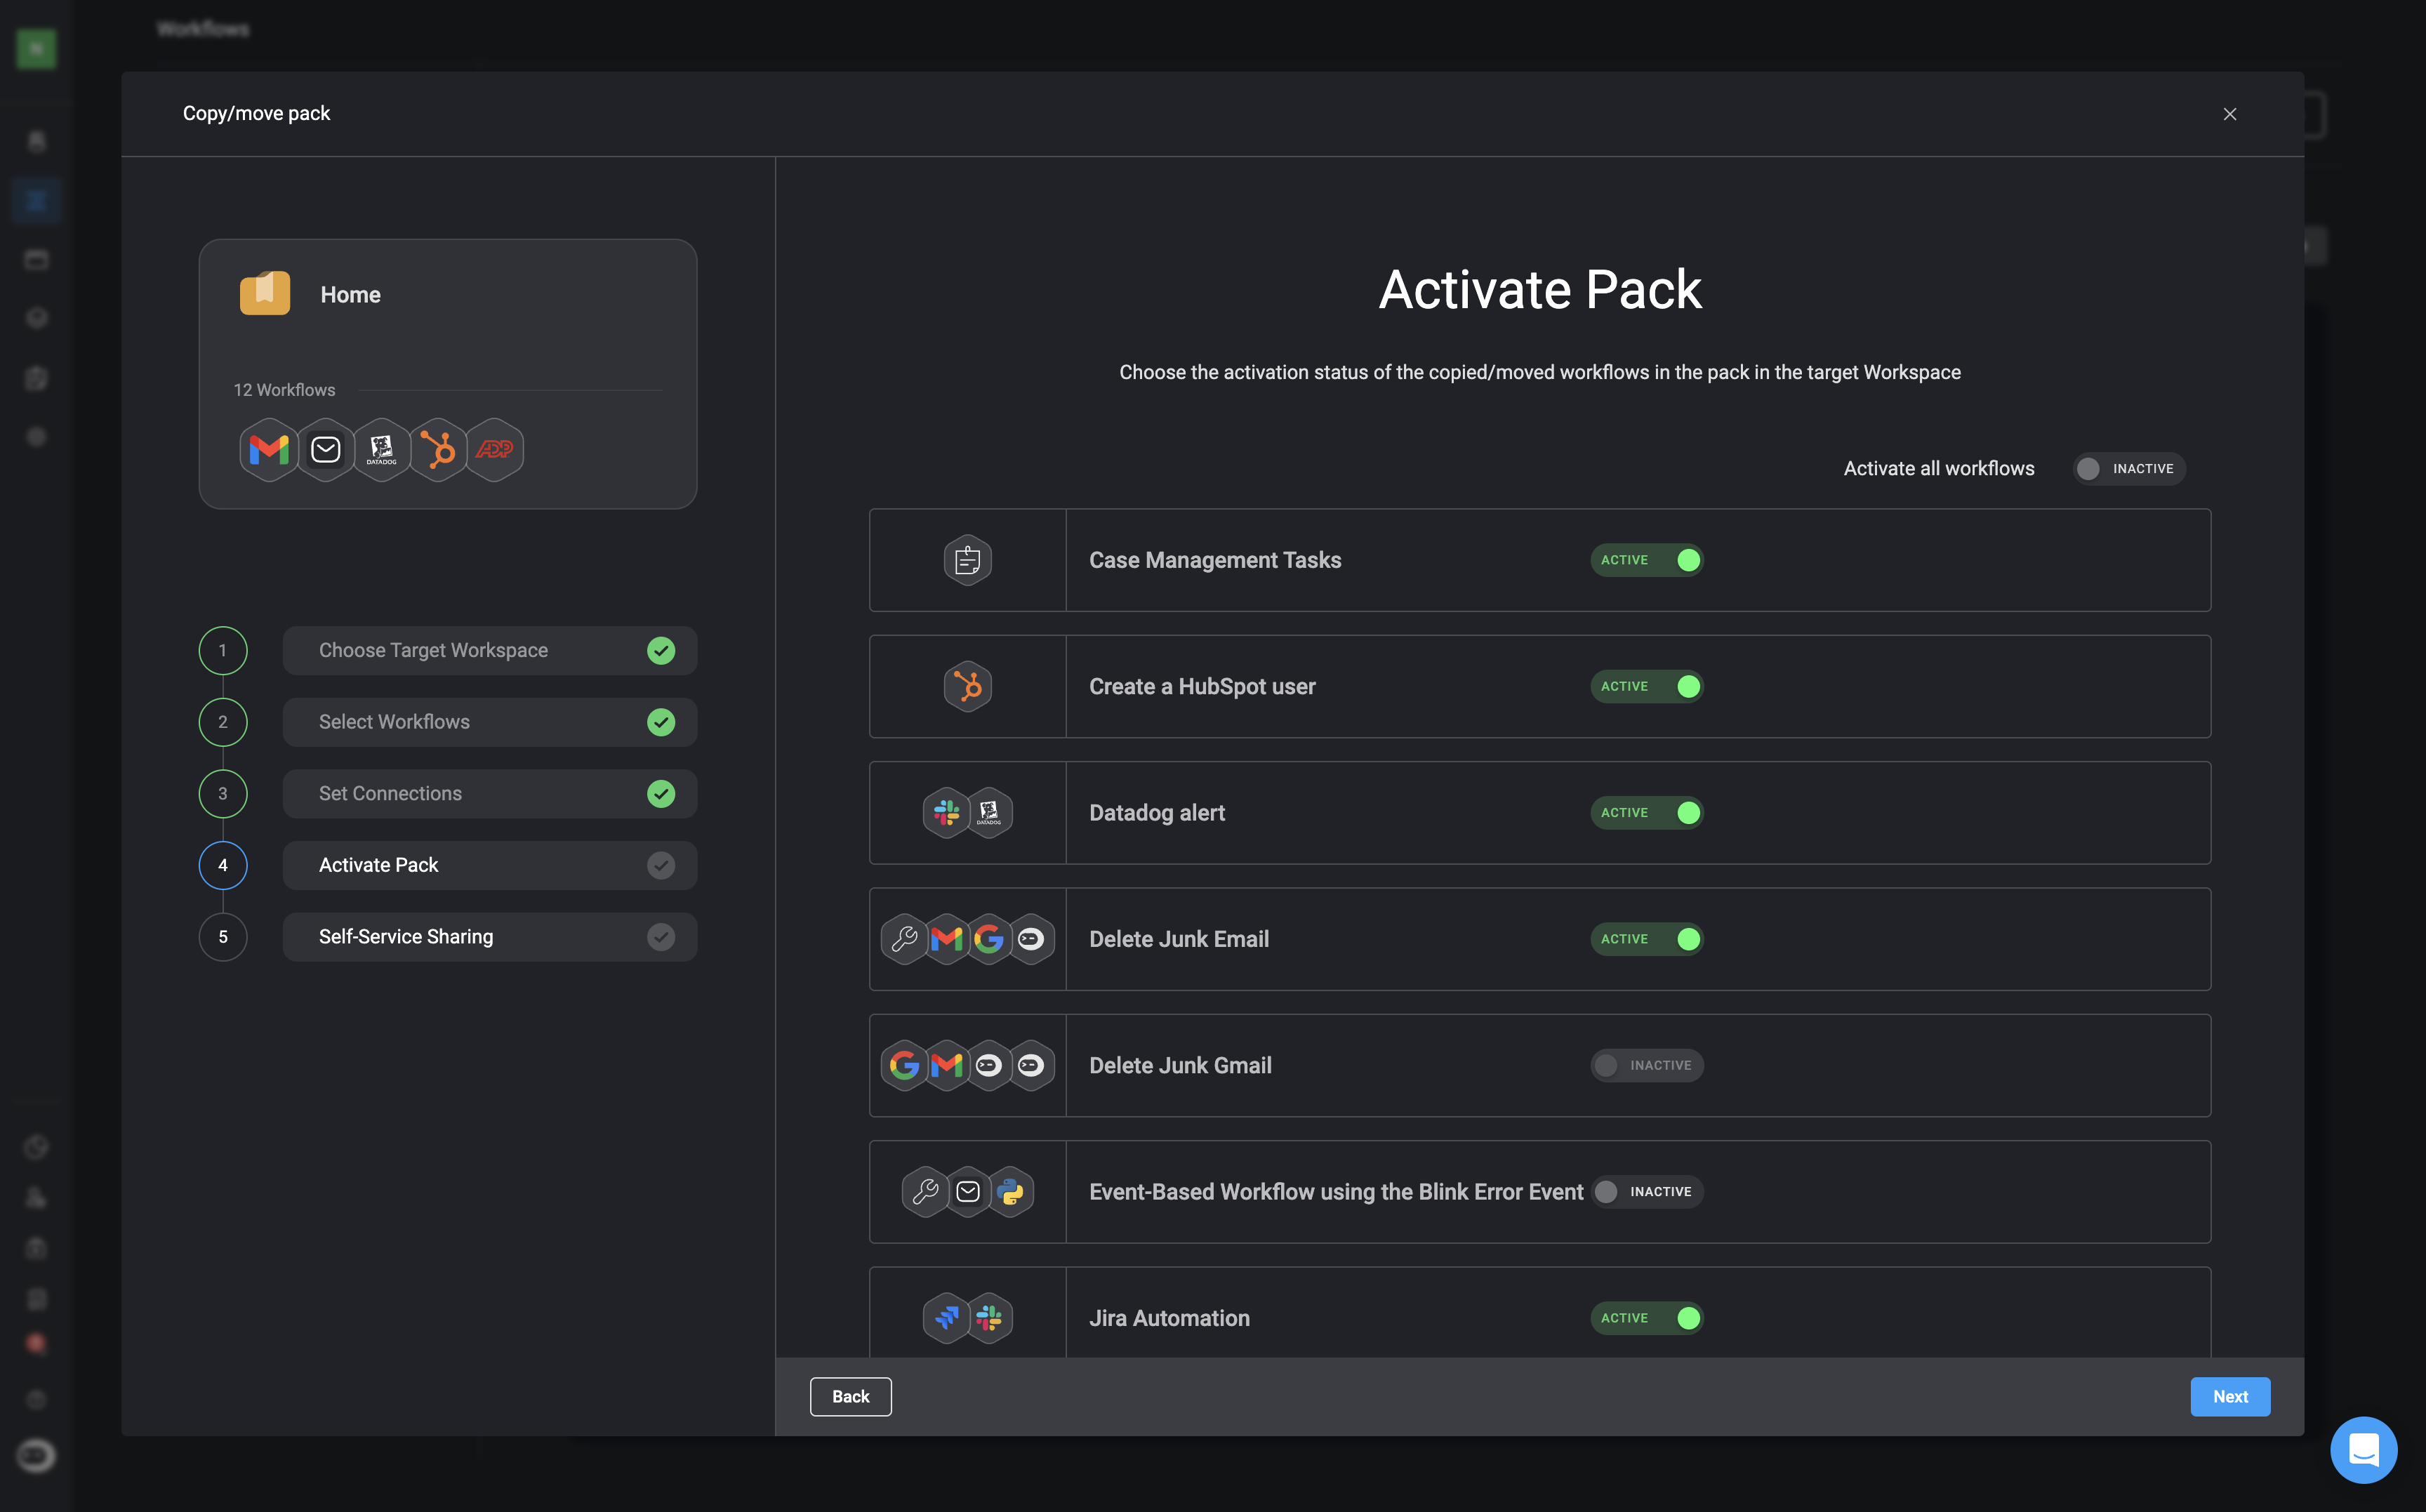
Task: Click the Python icon in Event-Based Workflow row
Action: point(1011,1192)
